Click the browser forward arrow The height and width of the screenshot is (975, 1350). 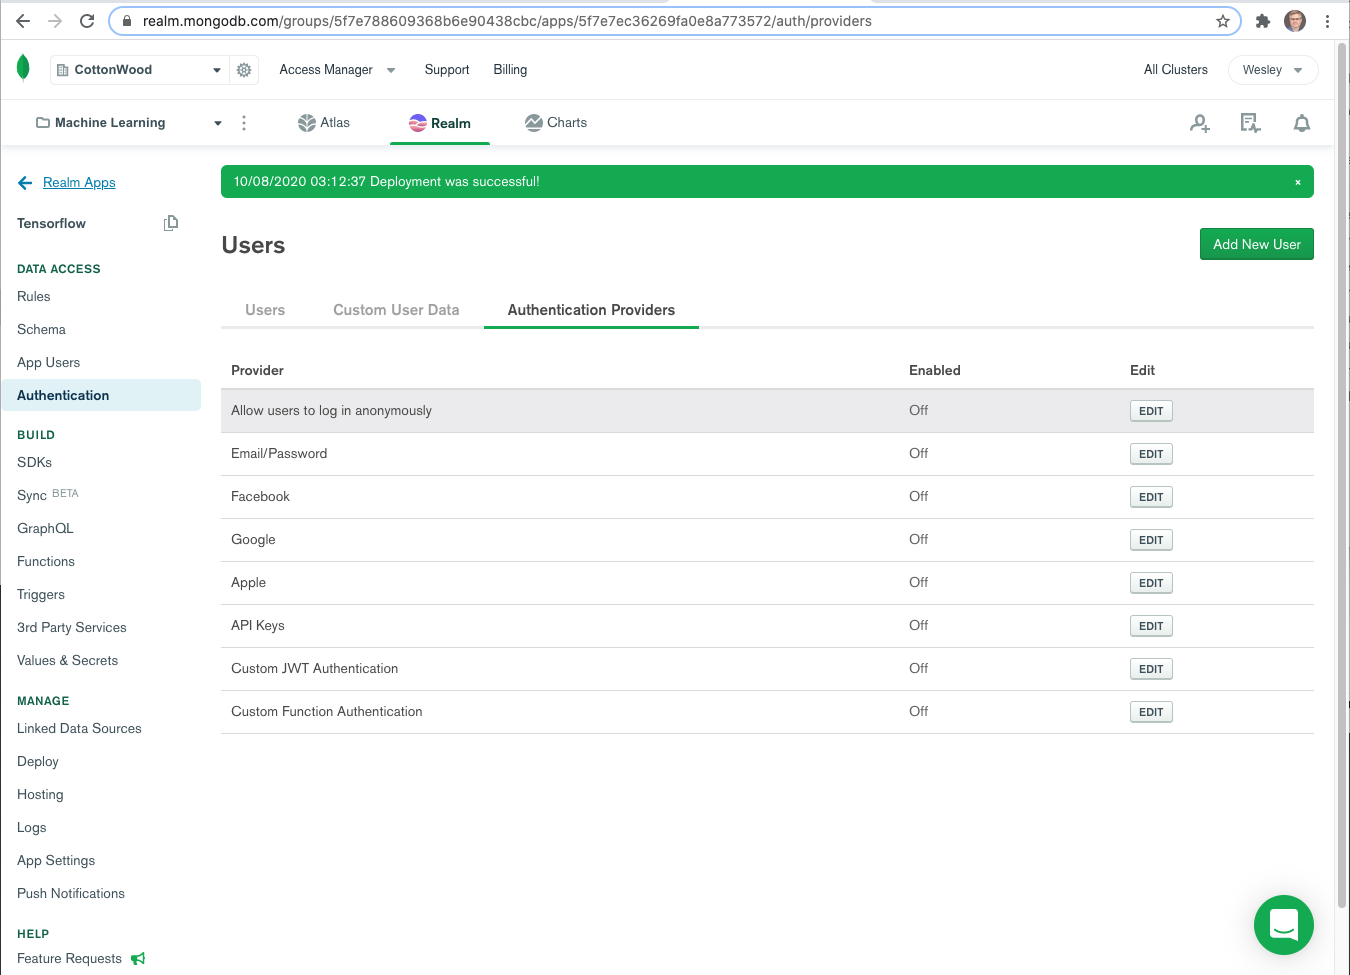click(55, 21)
